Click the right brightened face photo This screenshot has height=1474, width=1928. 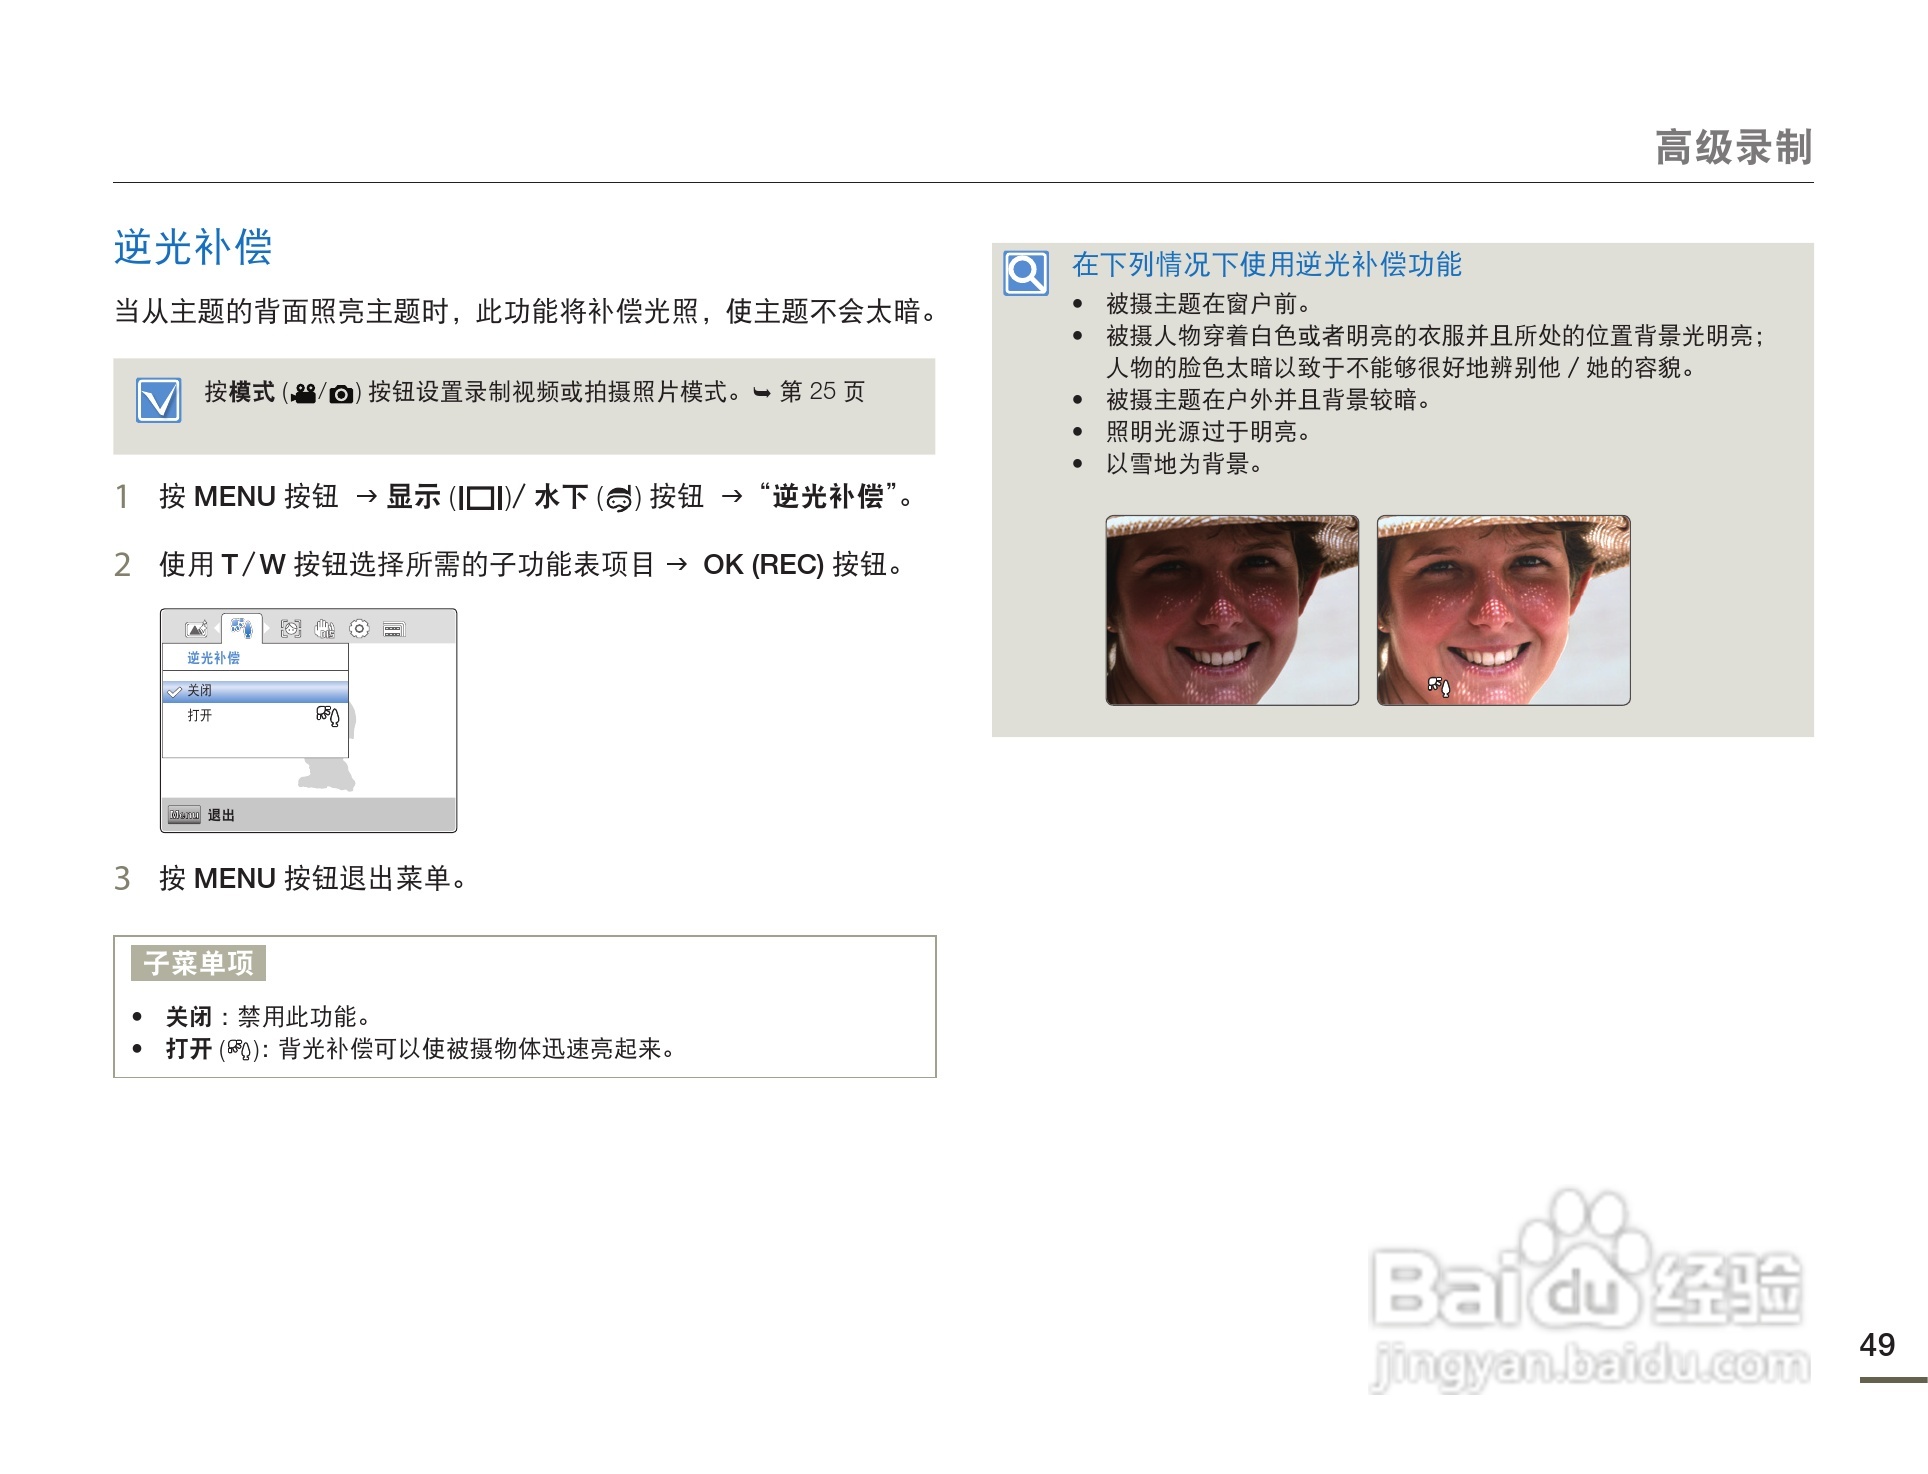point(1503,610)
